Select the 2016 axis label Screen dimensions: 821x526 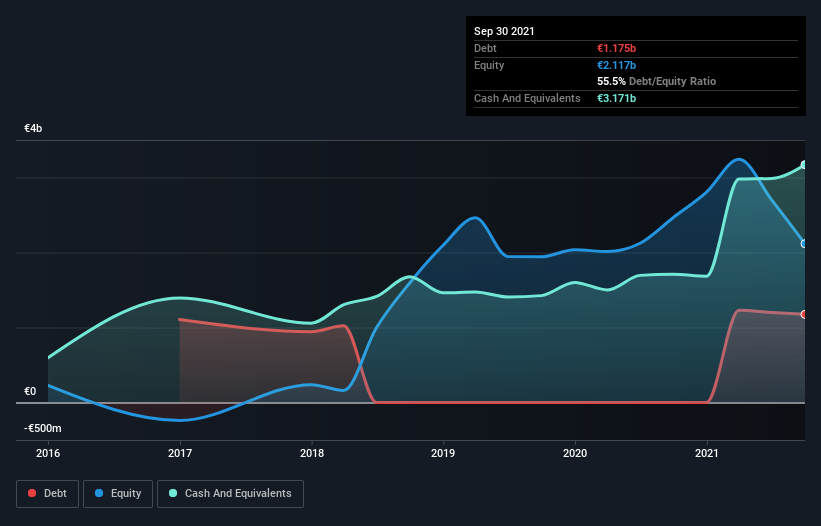(x=48, y=453)
